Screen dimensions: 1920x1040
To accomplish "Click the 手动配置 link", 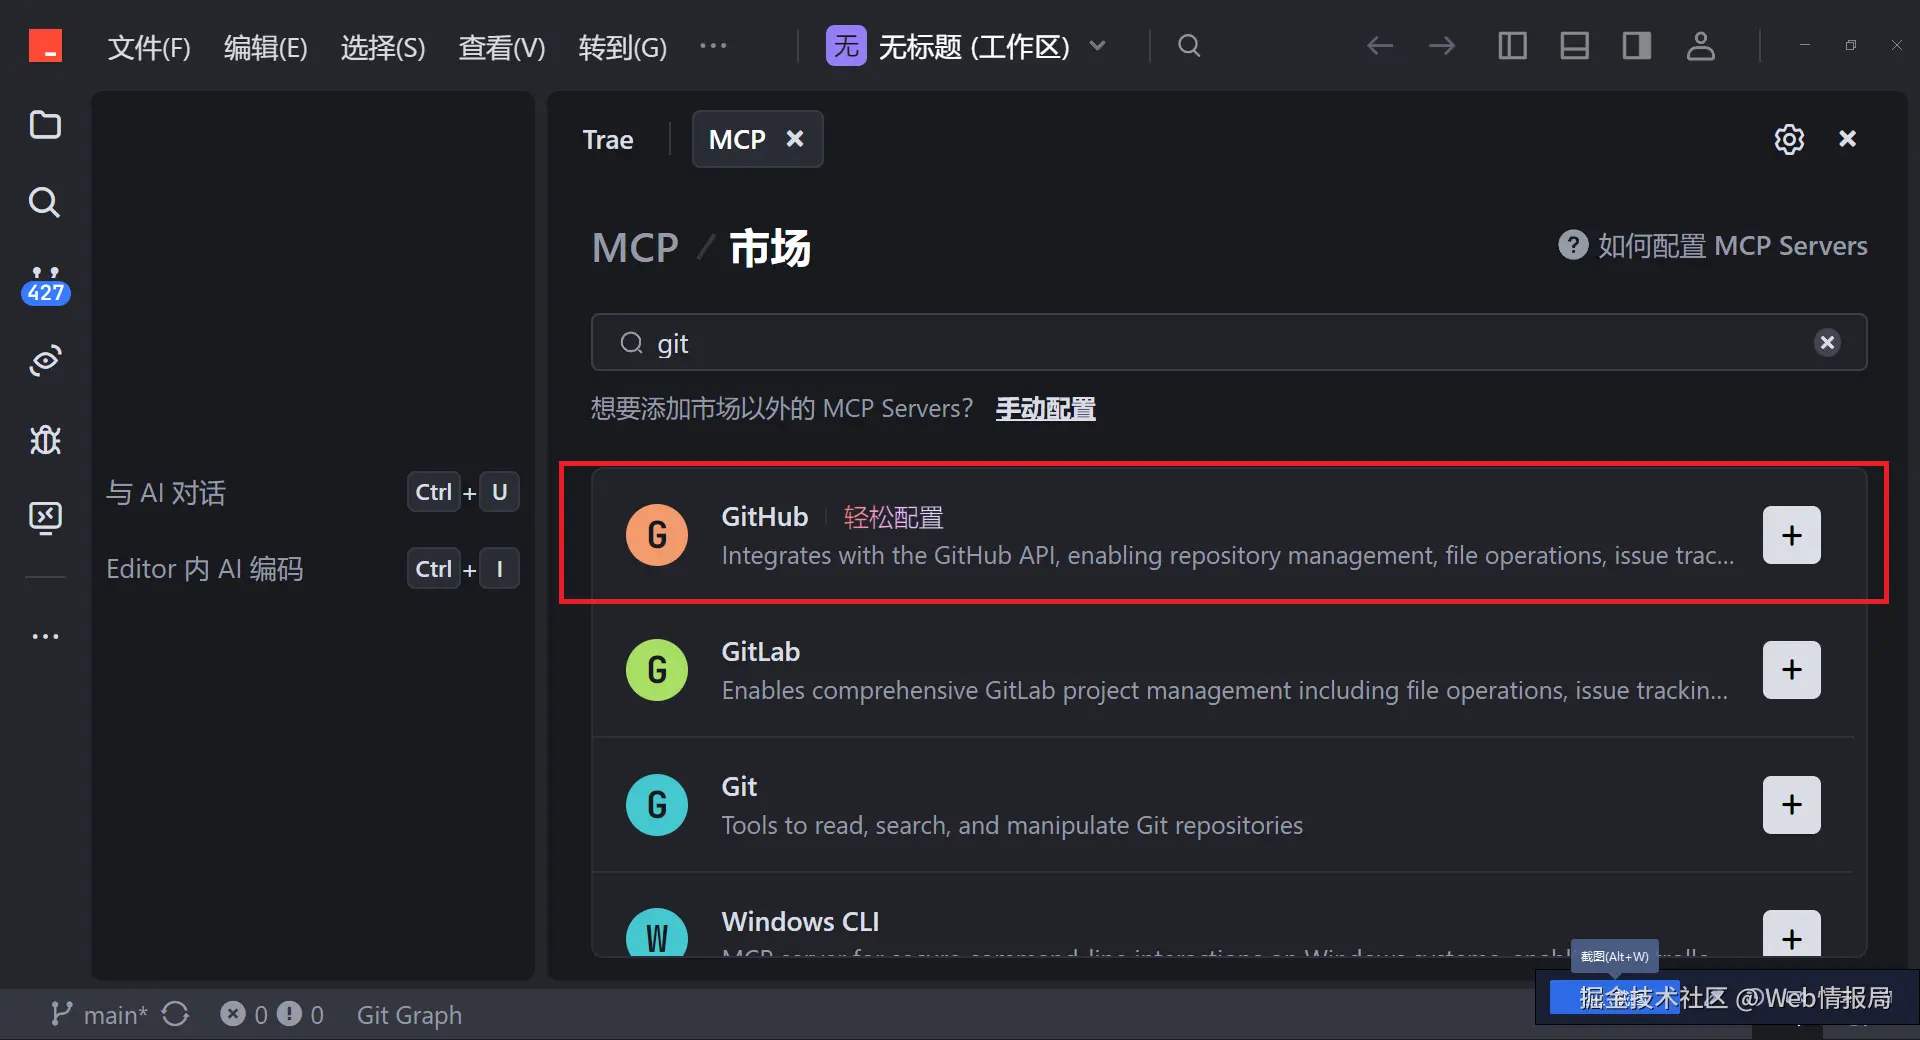I will pos(1046,408).
